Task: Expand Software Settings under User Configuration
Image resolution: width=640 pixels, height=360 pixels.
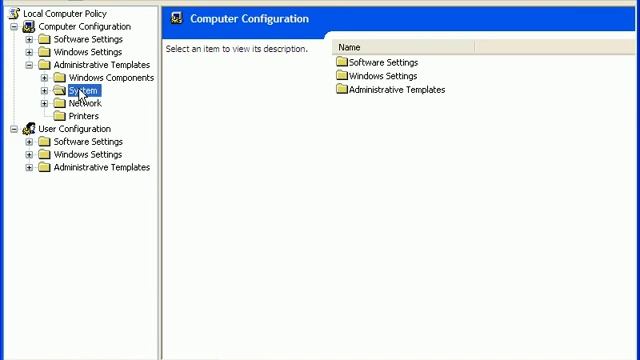Action: (29, 142)
